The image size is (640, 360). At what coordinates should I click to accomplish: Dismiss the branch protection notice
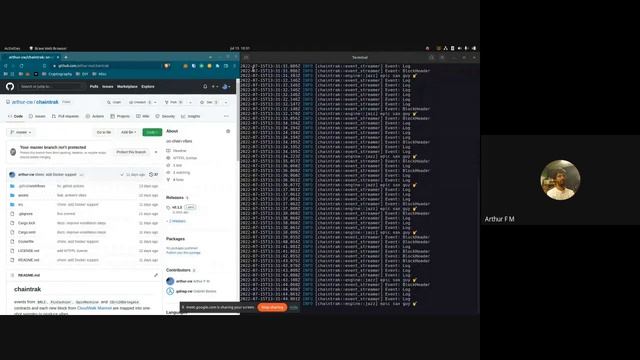tap(156, 152)
